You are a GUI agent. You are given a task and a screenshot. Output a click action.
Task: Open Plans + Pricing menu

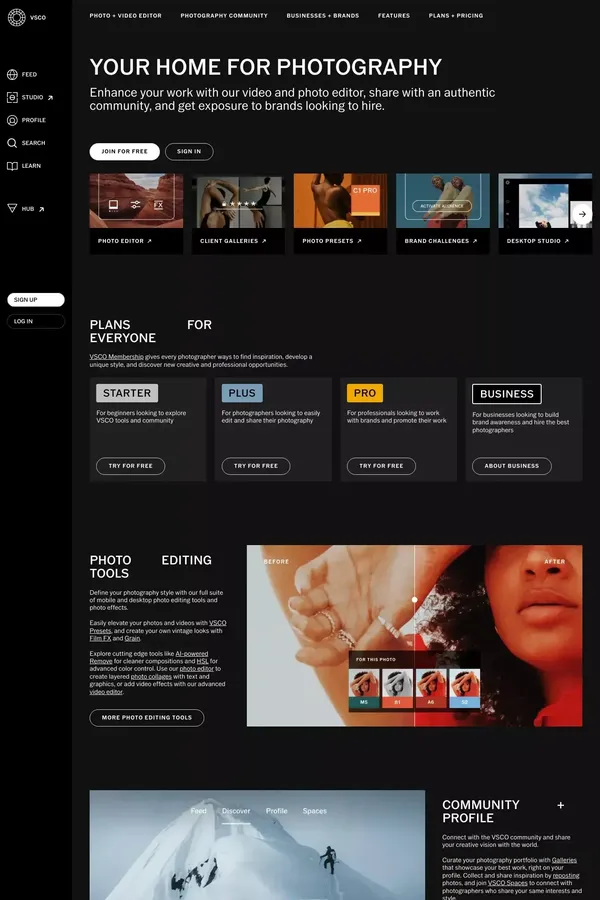[x=456, y=15]
